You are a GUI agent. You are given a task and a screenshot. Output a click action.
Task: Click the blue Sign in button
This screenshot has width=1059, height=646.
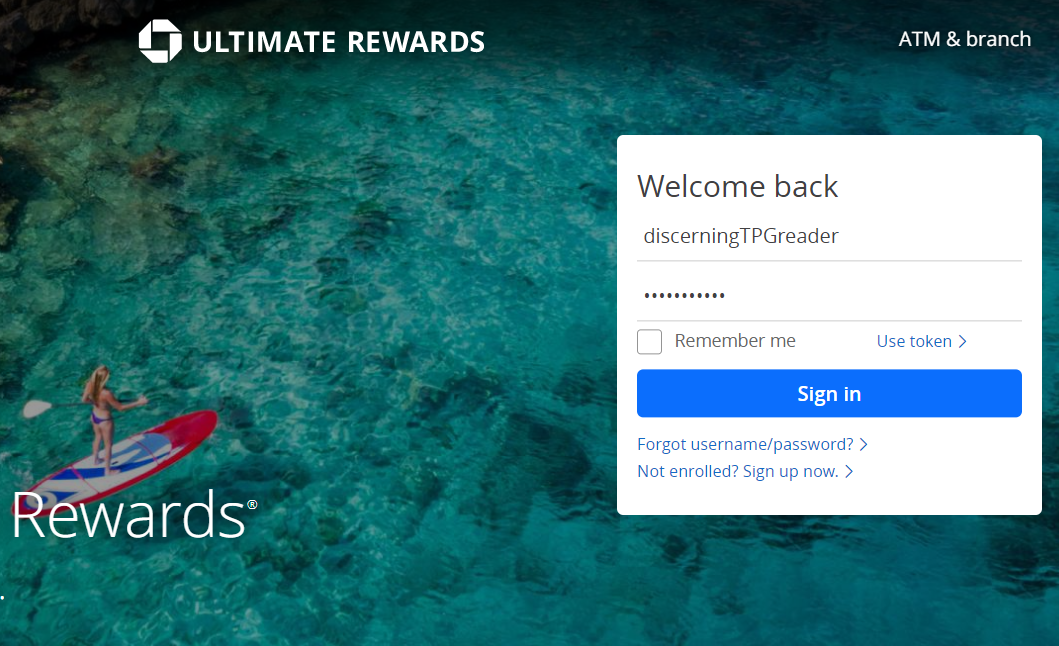(829, 393)
